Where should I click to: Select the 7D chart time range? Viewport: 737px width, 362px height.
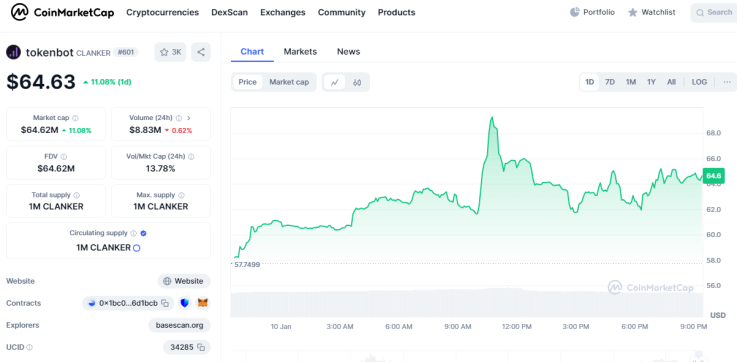click(x=610, y=82)
